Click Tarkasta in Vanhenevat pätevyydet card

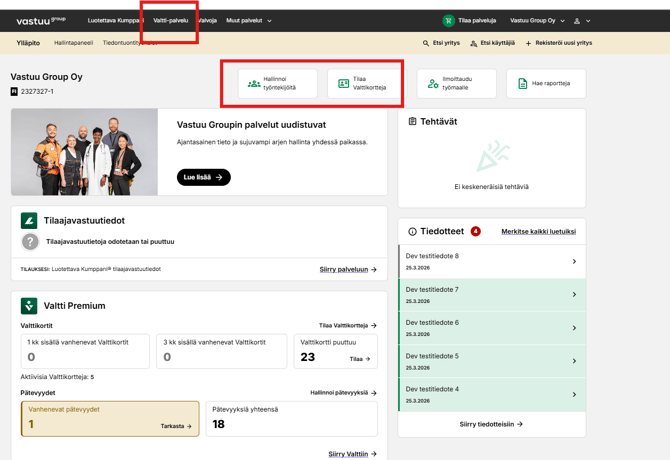pos(176,426)
